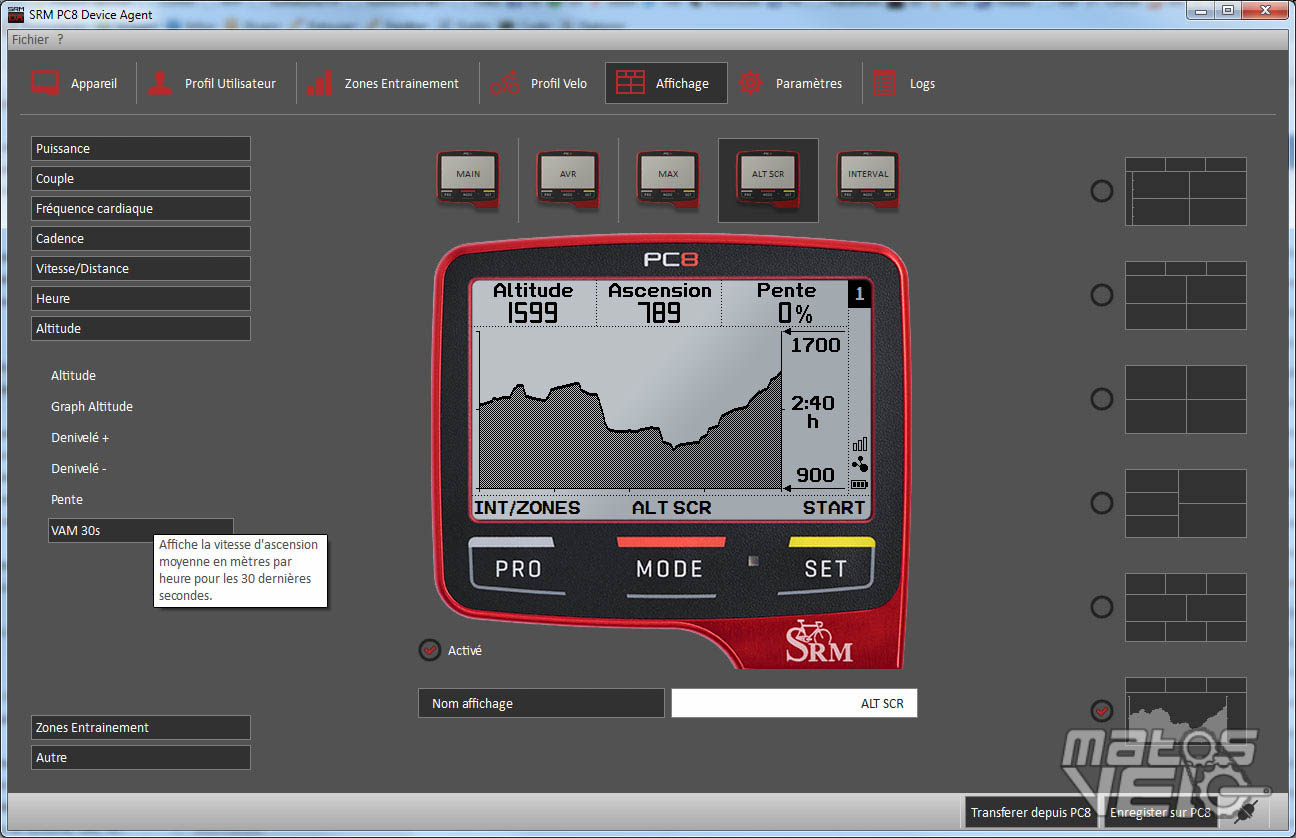Viewport: 1296px width, 838px height.
Task: Click the Paramètres gear icon
Action: coord(750,84)
